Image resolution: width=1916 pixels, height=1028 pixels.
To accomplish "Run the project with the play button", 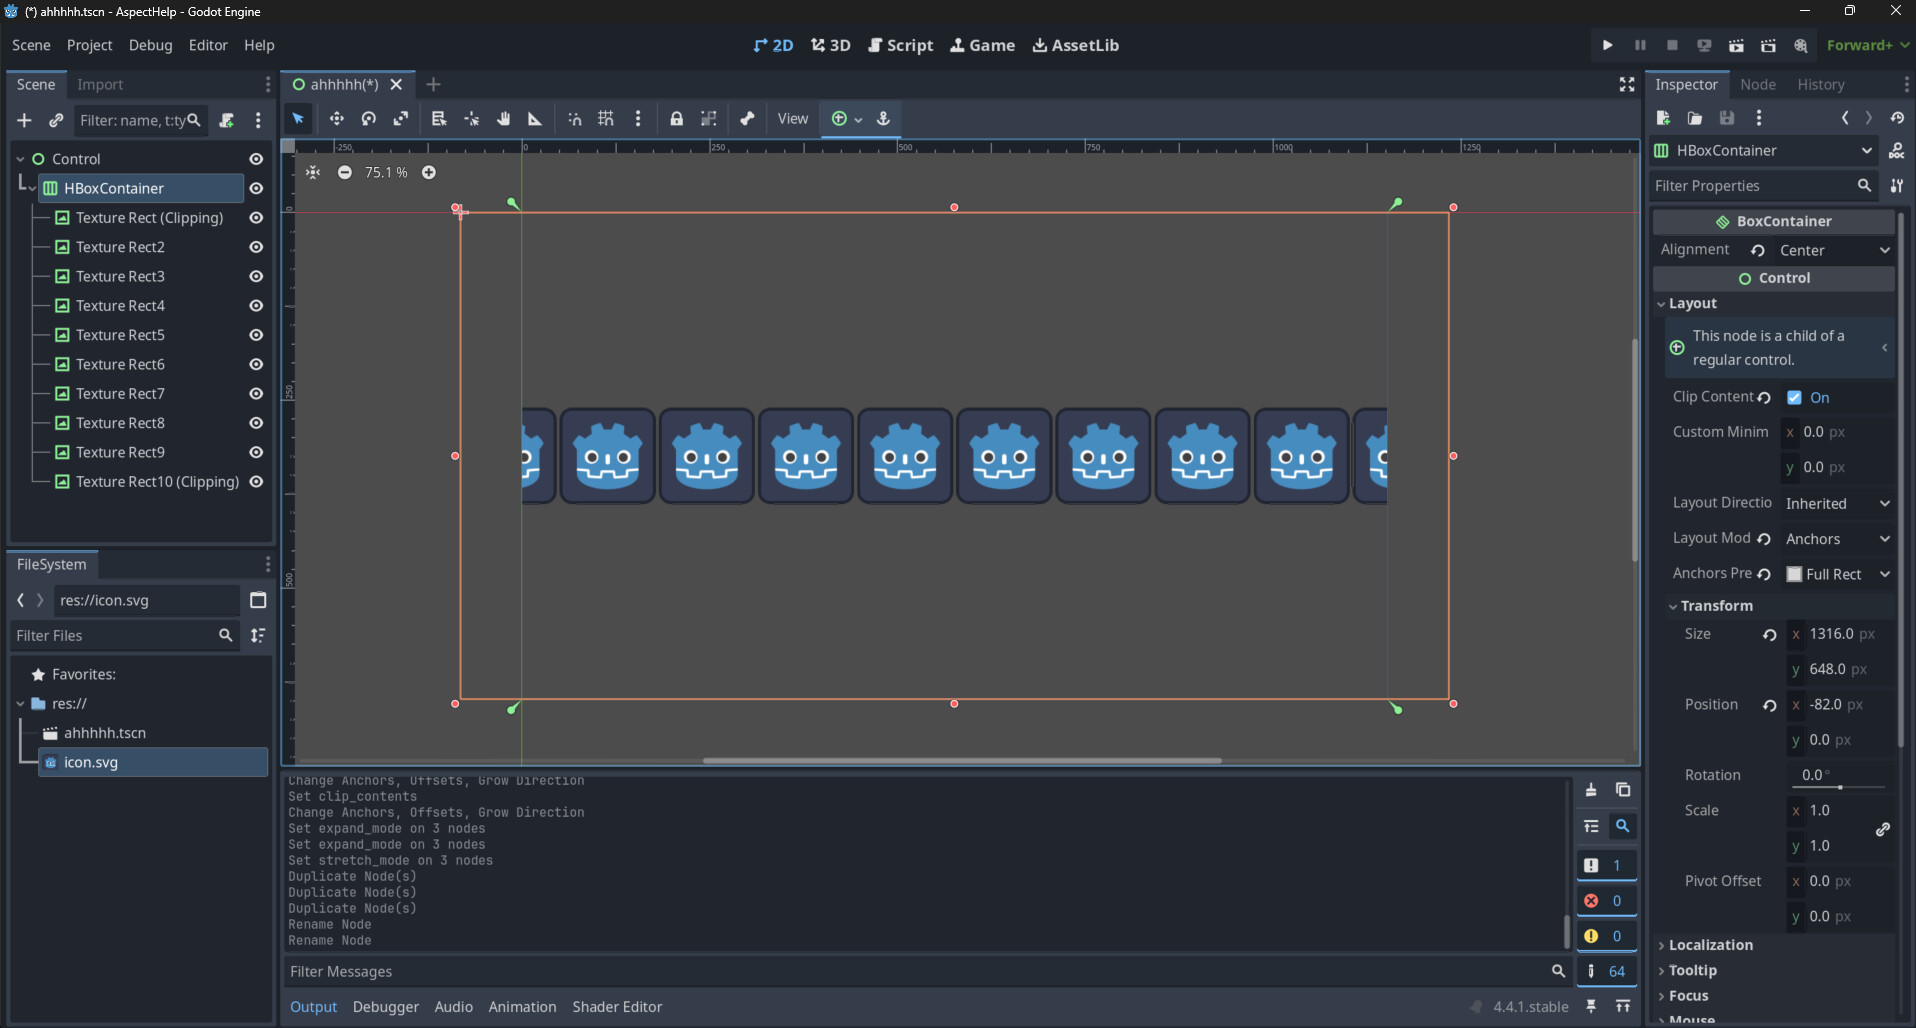I will [1607, 45].
